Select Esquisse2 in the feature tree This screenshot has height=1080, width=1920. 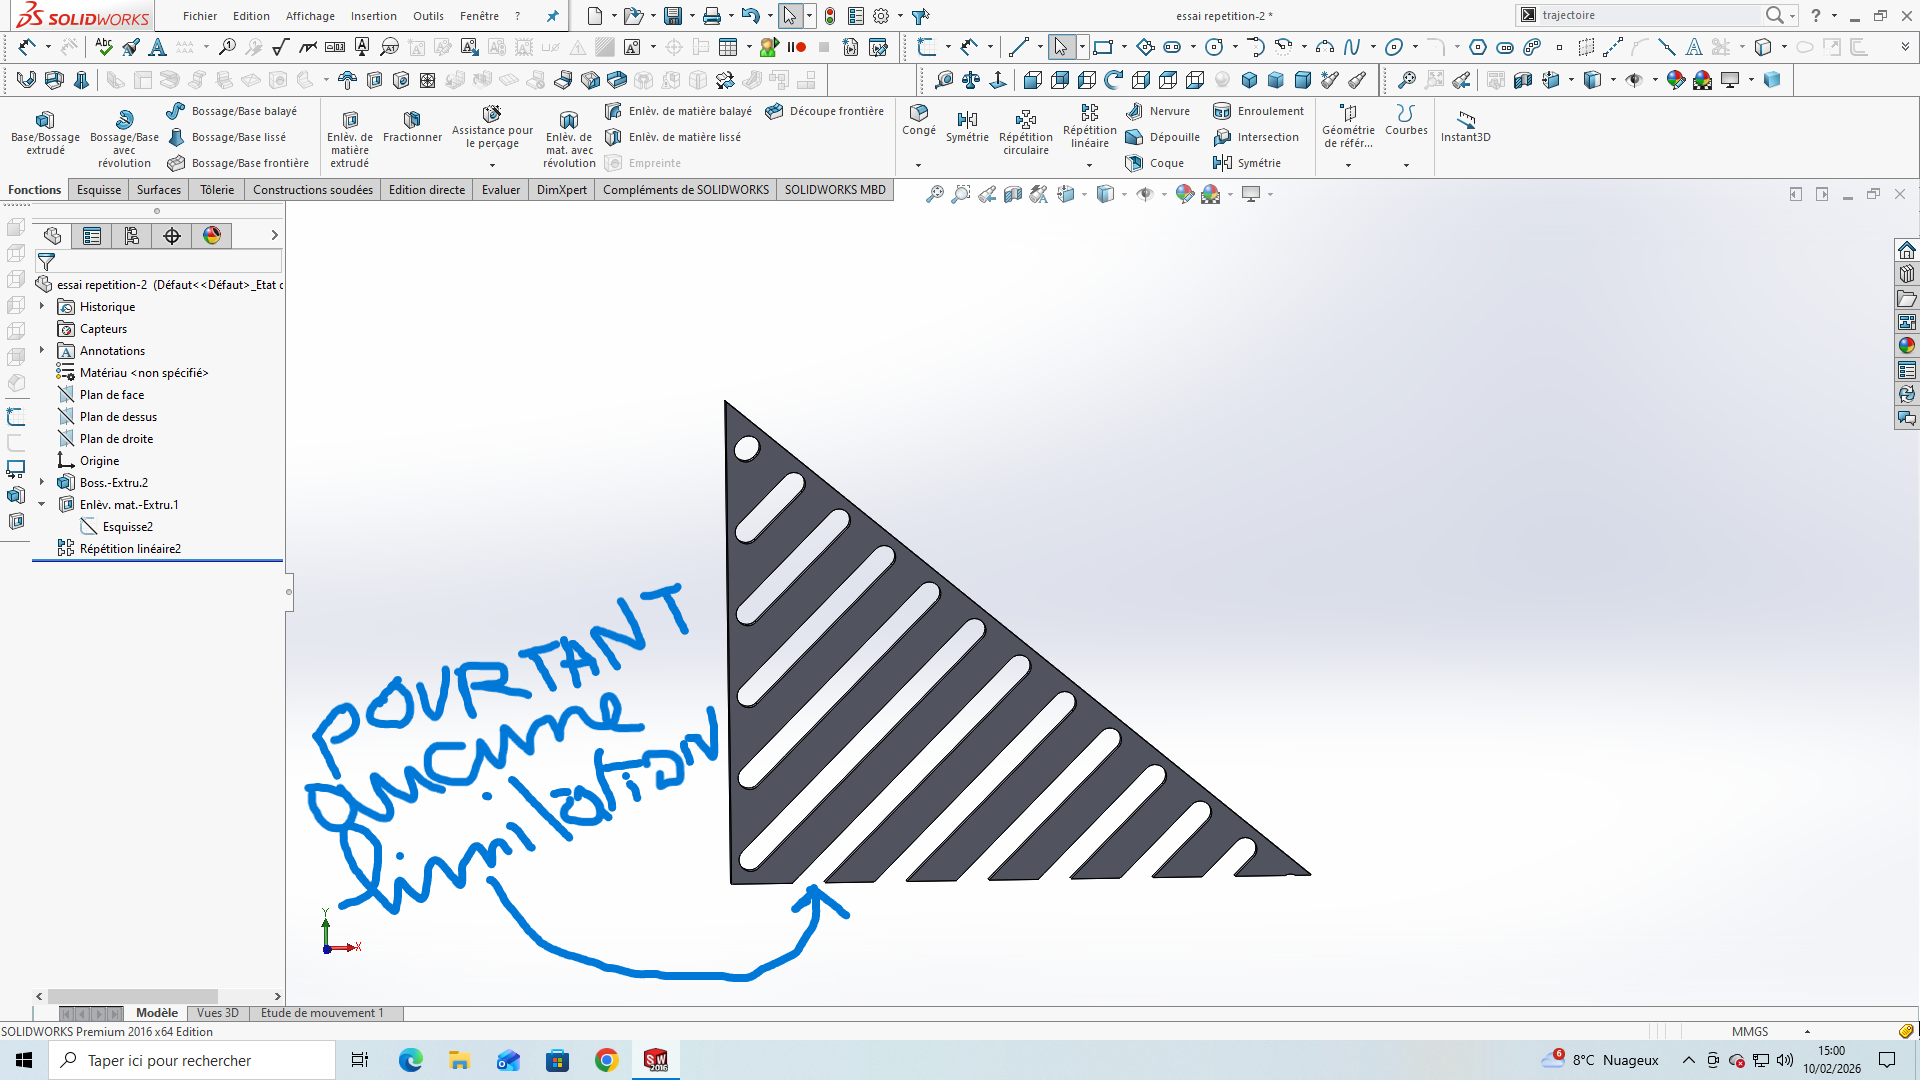[x=127, y=527]
